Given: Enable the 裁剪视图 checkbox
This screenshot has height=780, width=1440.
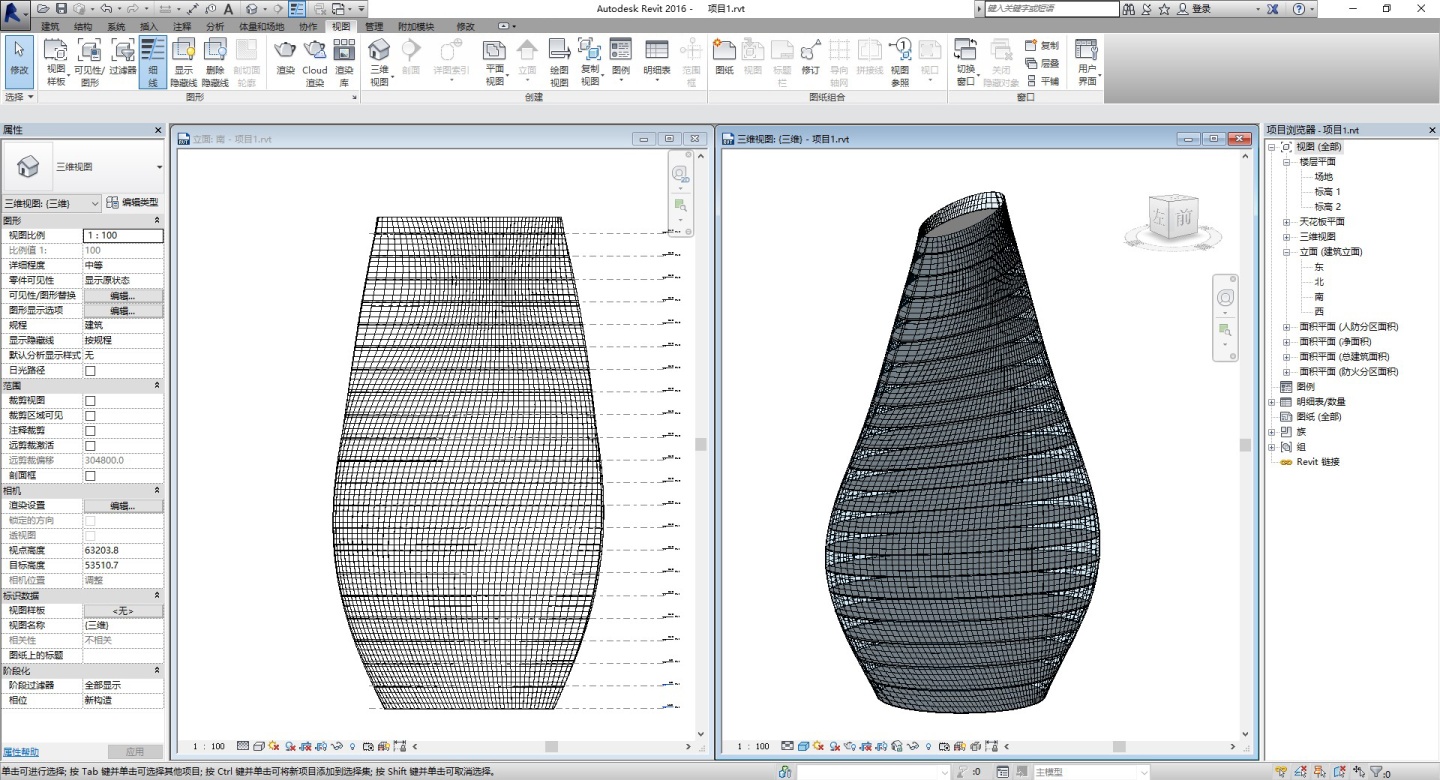Looking at the screenshot, I should pos(90,400).
